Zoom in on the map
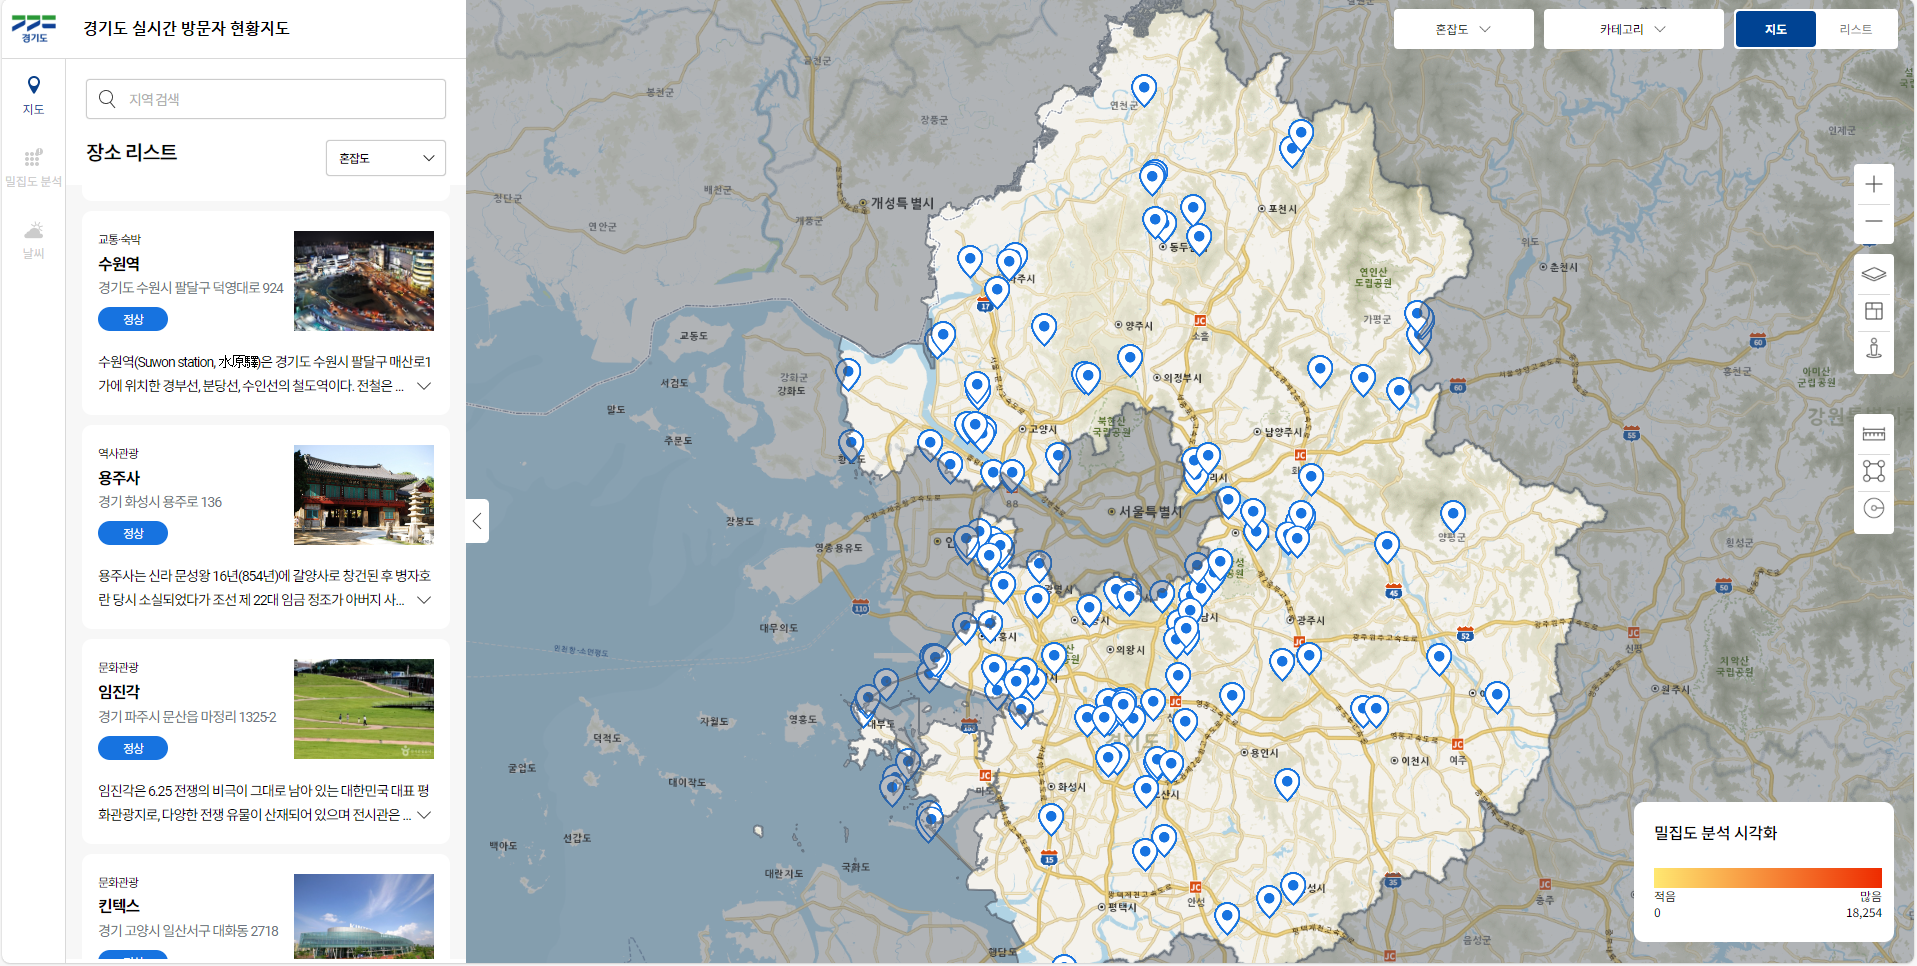This screenshot has height=966, width=1917. (x=1873, y=185)
